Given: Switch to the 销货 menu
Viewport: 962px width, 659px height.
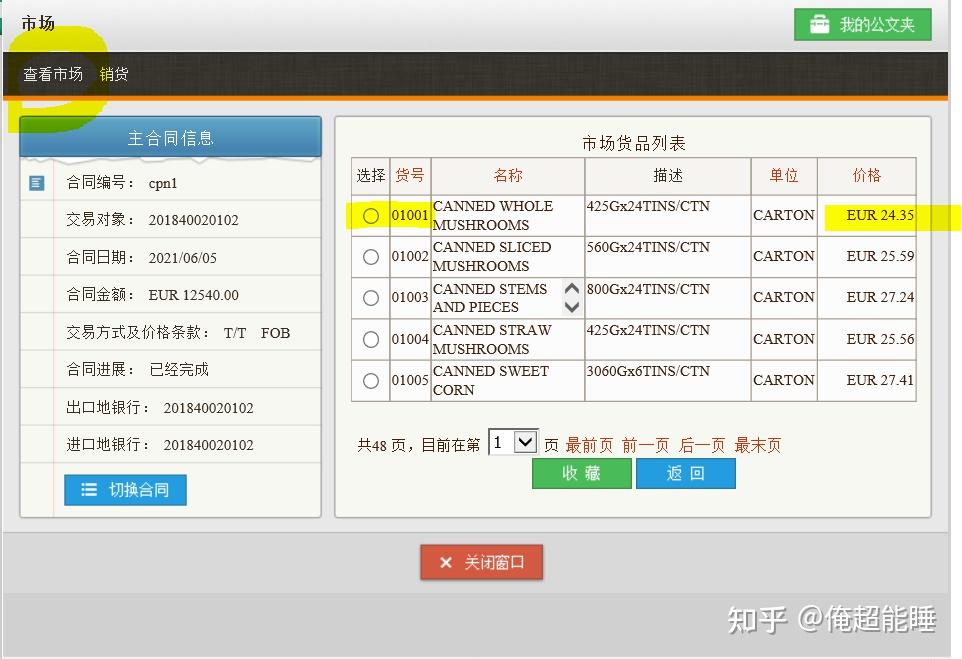Looking at the screenshot, I should [x=113, y=73].
